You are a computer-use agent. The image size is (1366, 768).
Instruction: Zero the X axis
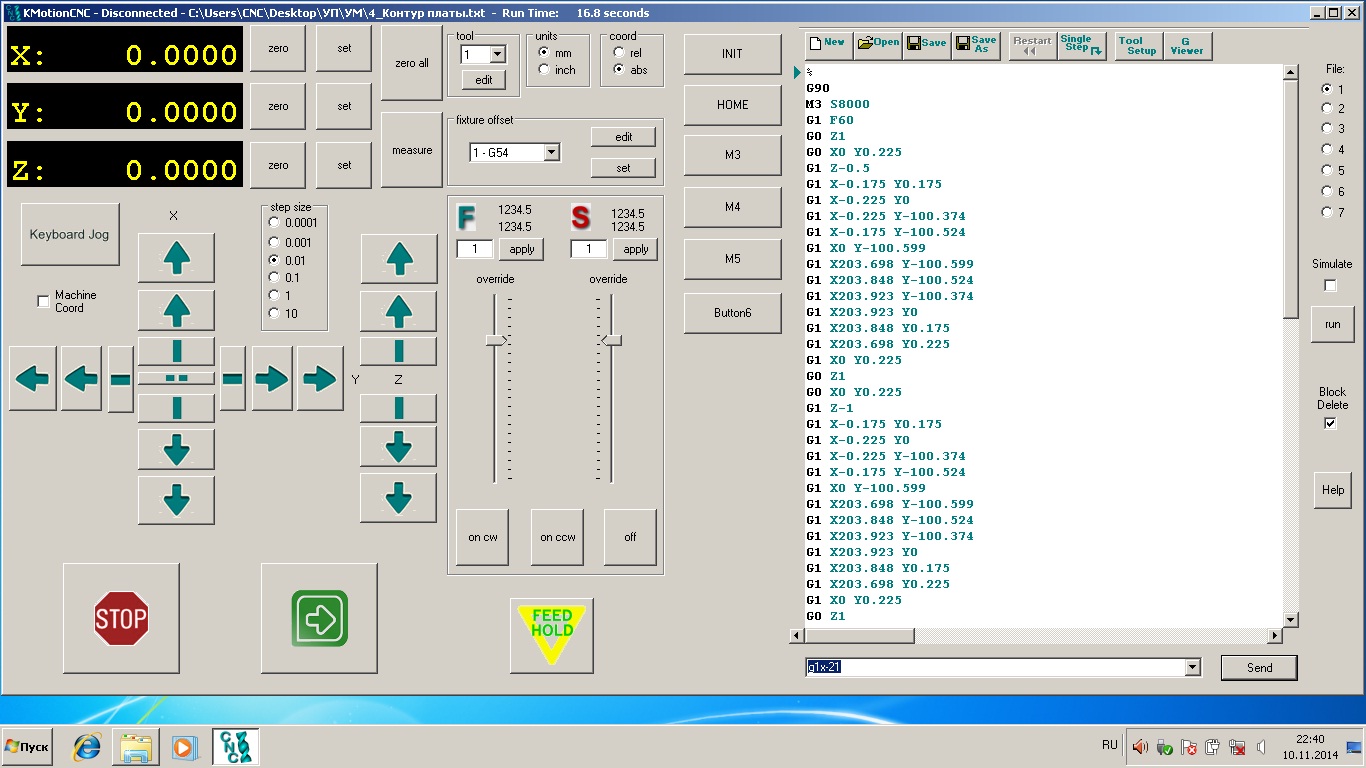tap(278, 48)
